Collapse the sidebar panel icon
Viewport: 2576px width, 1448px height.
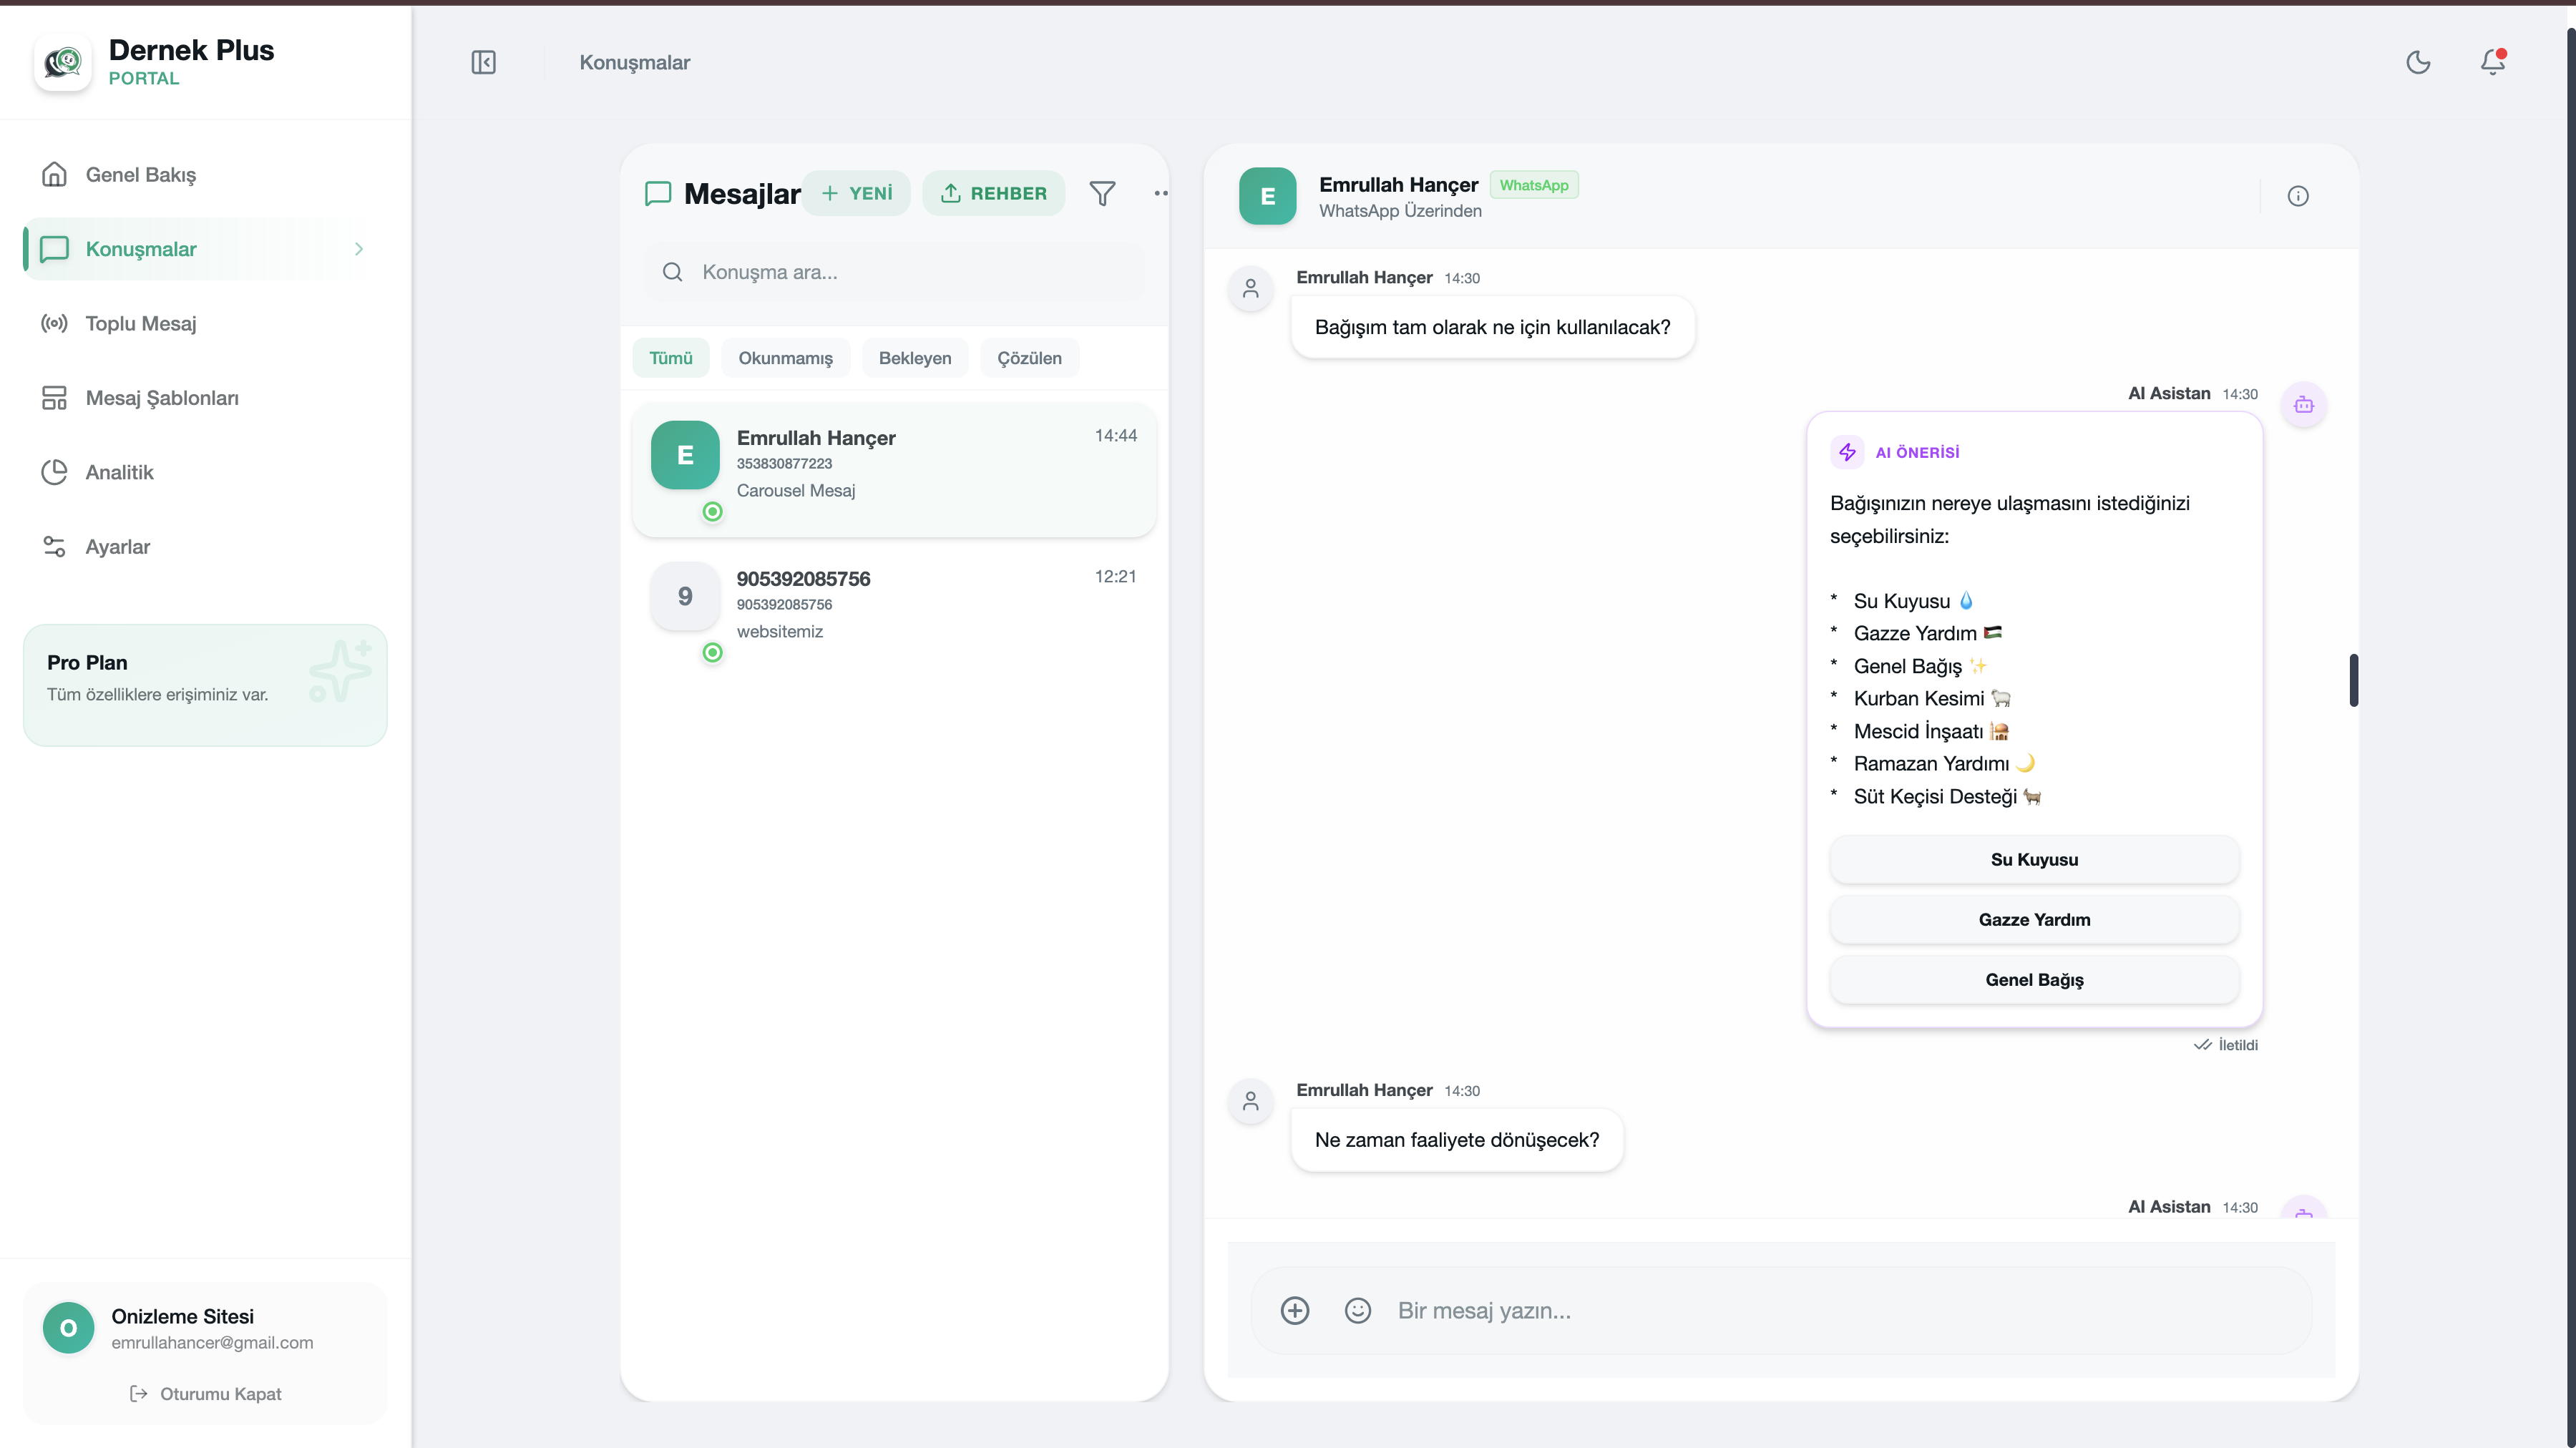(x=483, y=62)
